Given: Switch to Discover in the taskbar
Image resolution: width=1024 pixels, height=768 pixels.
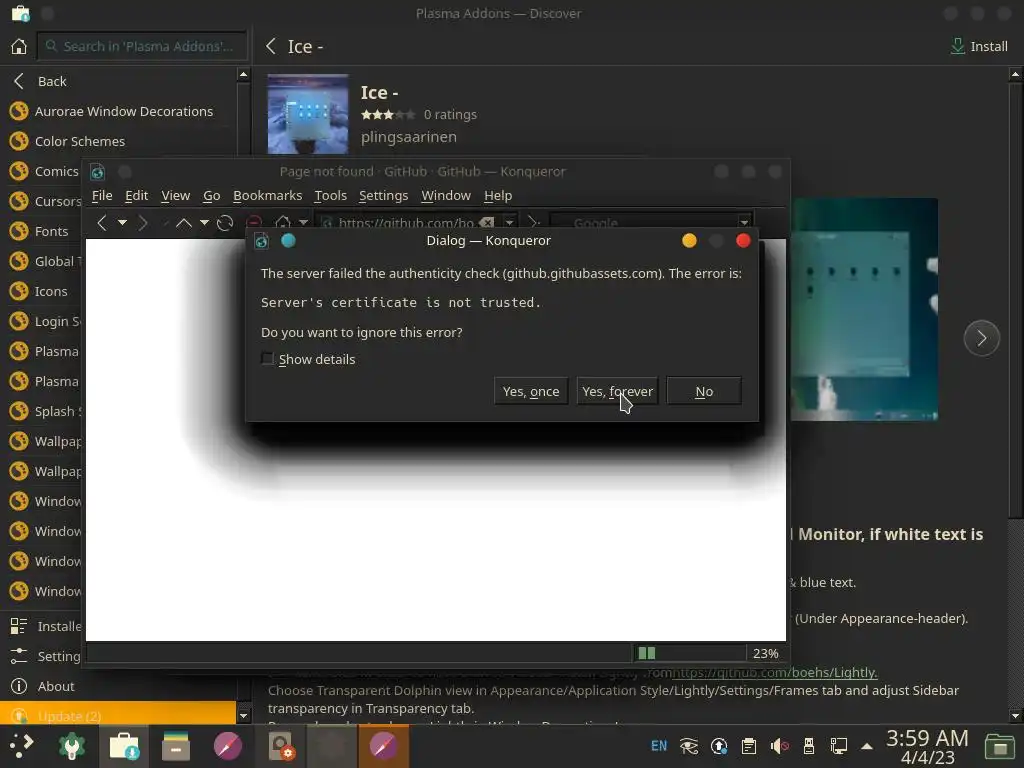Looking at the screenshot, I should click(x=124, y=746).
